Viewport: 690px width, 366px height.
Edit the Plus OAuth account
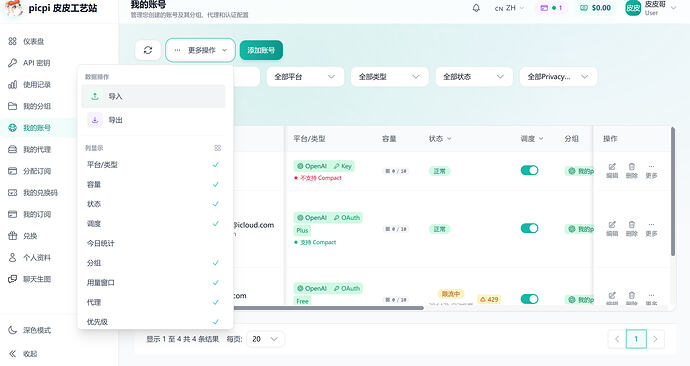click(612, 229)
